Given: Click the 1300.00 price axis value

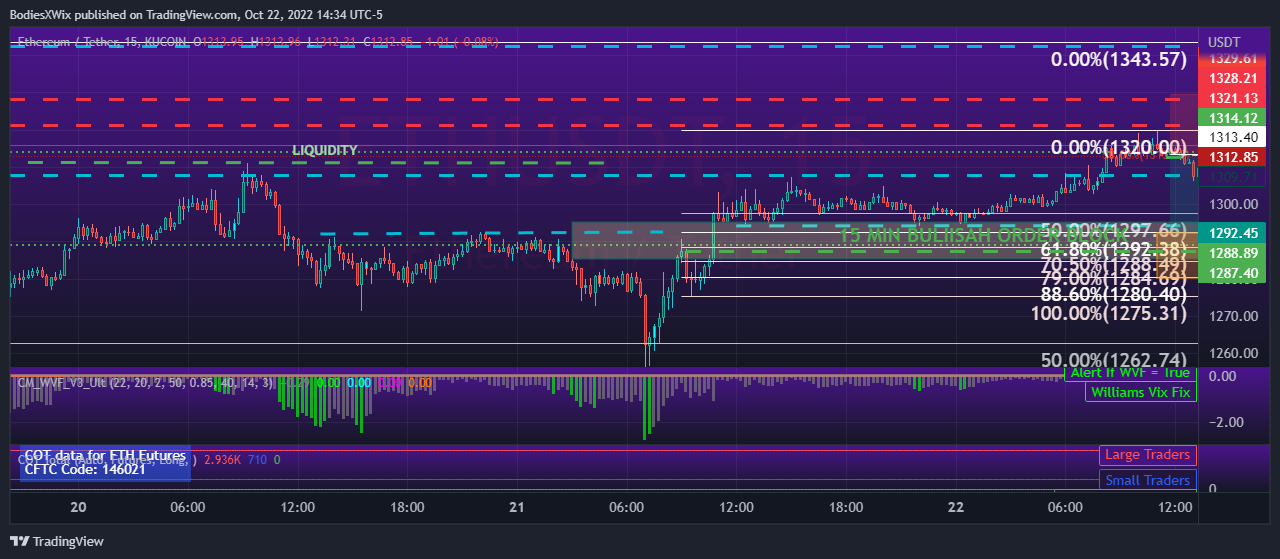Looking at the screenshot, I should click(1232, 203).
